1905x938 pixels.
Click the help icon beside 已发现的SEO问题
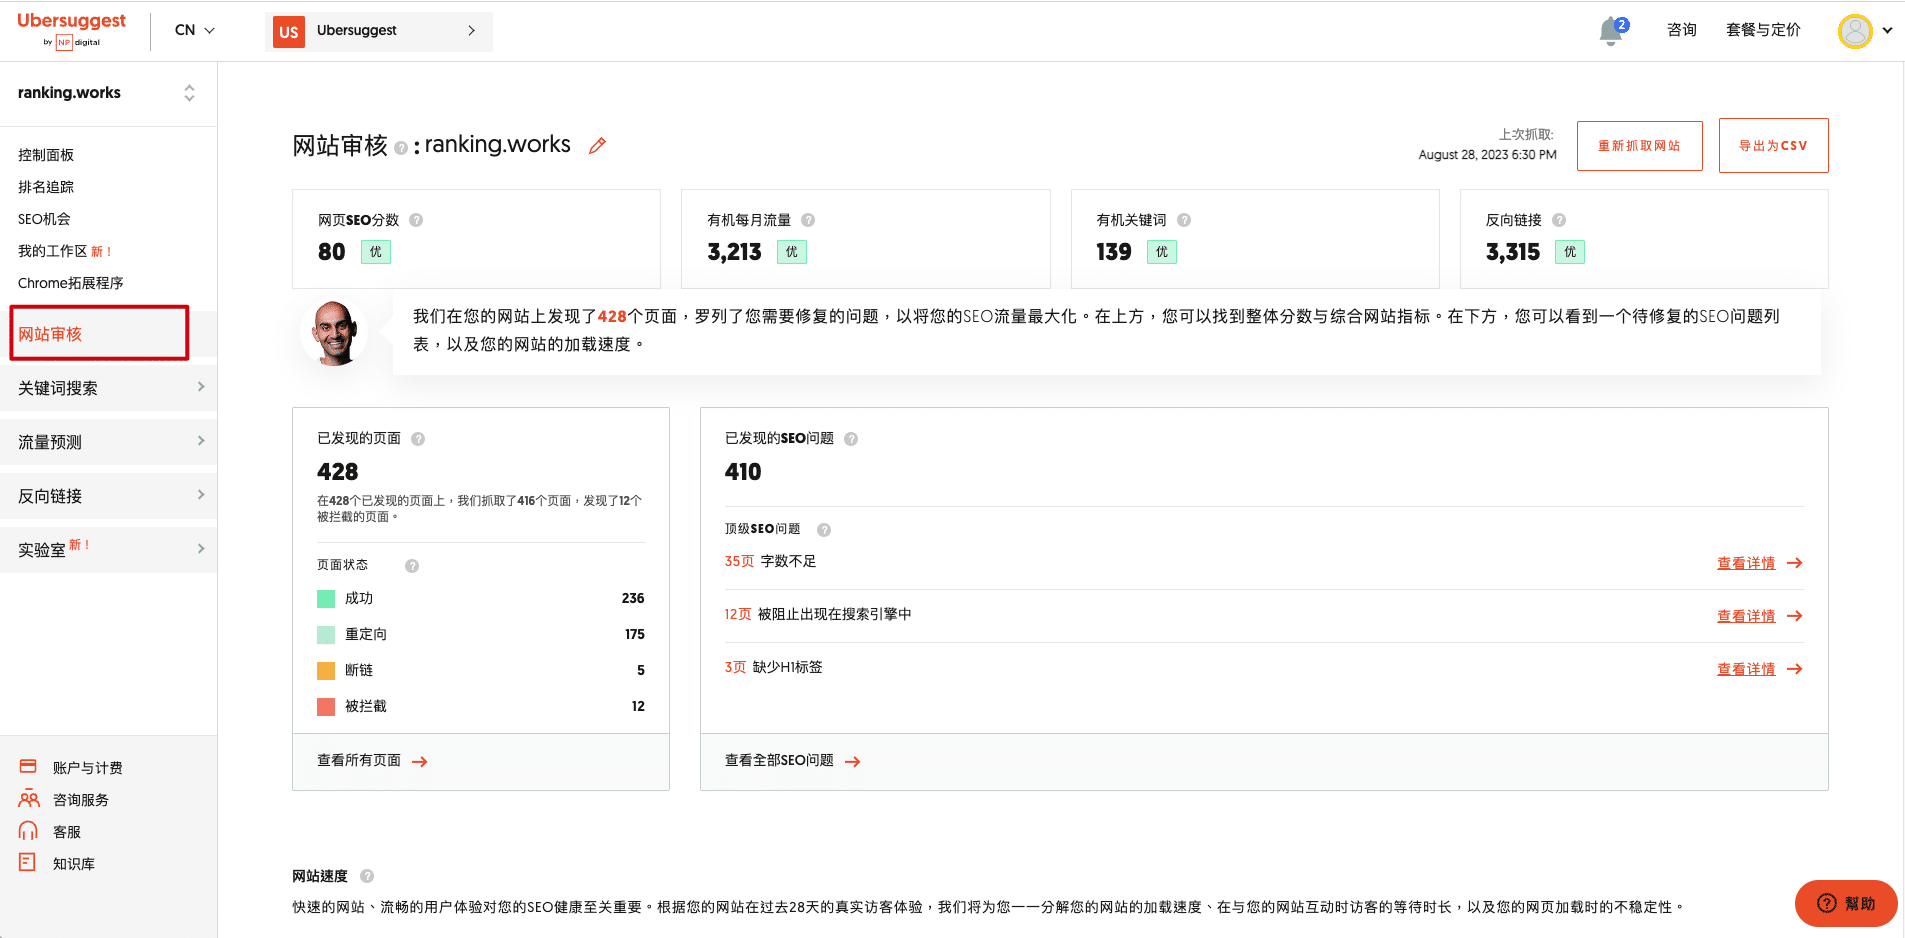tap(851, 439)
